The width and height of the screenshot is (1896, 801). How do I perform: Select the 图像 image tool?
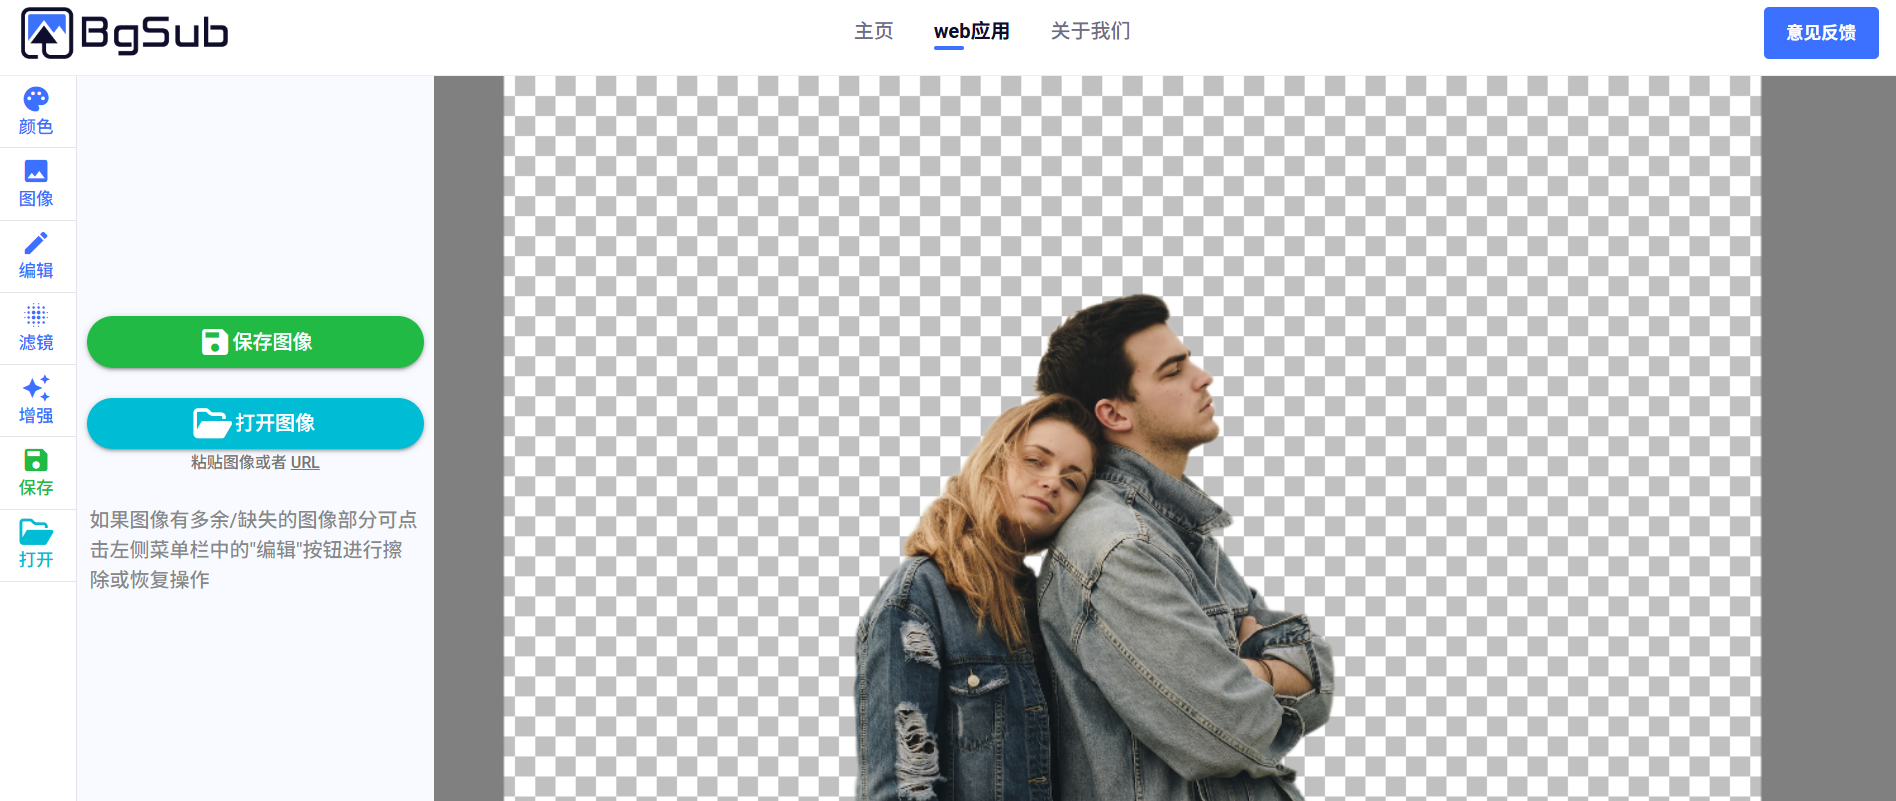tap(37, 184)
